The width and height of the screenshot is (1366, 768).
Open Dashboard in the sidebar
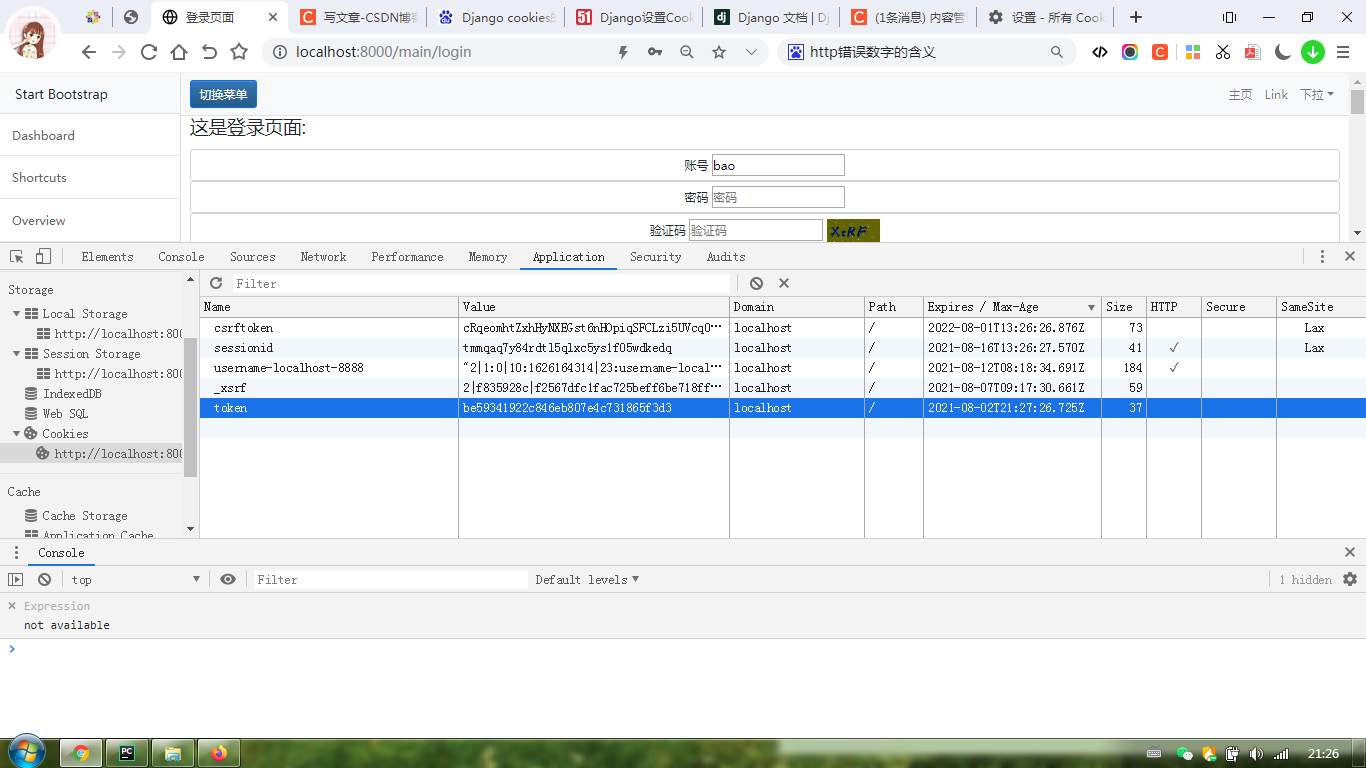tap(90, 135)
